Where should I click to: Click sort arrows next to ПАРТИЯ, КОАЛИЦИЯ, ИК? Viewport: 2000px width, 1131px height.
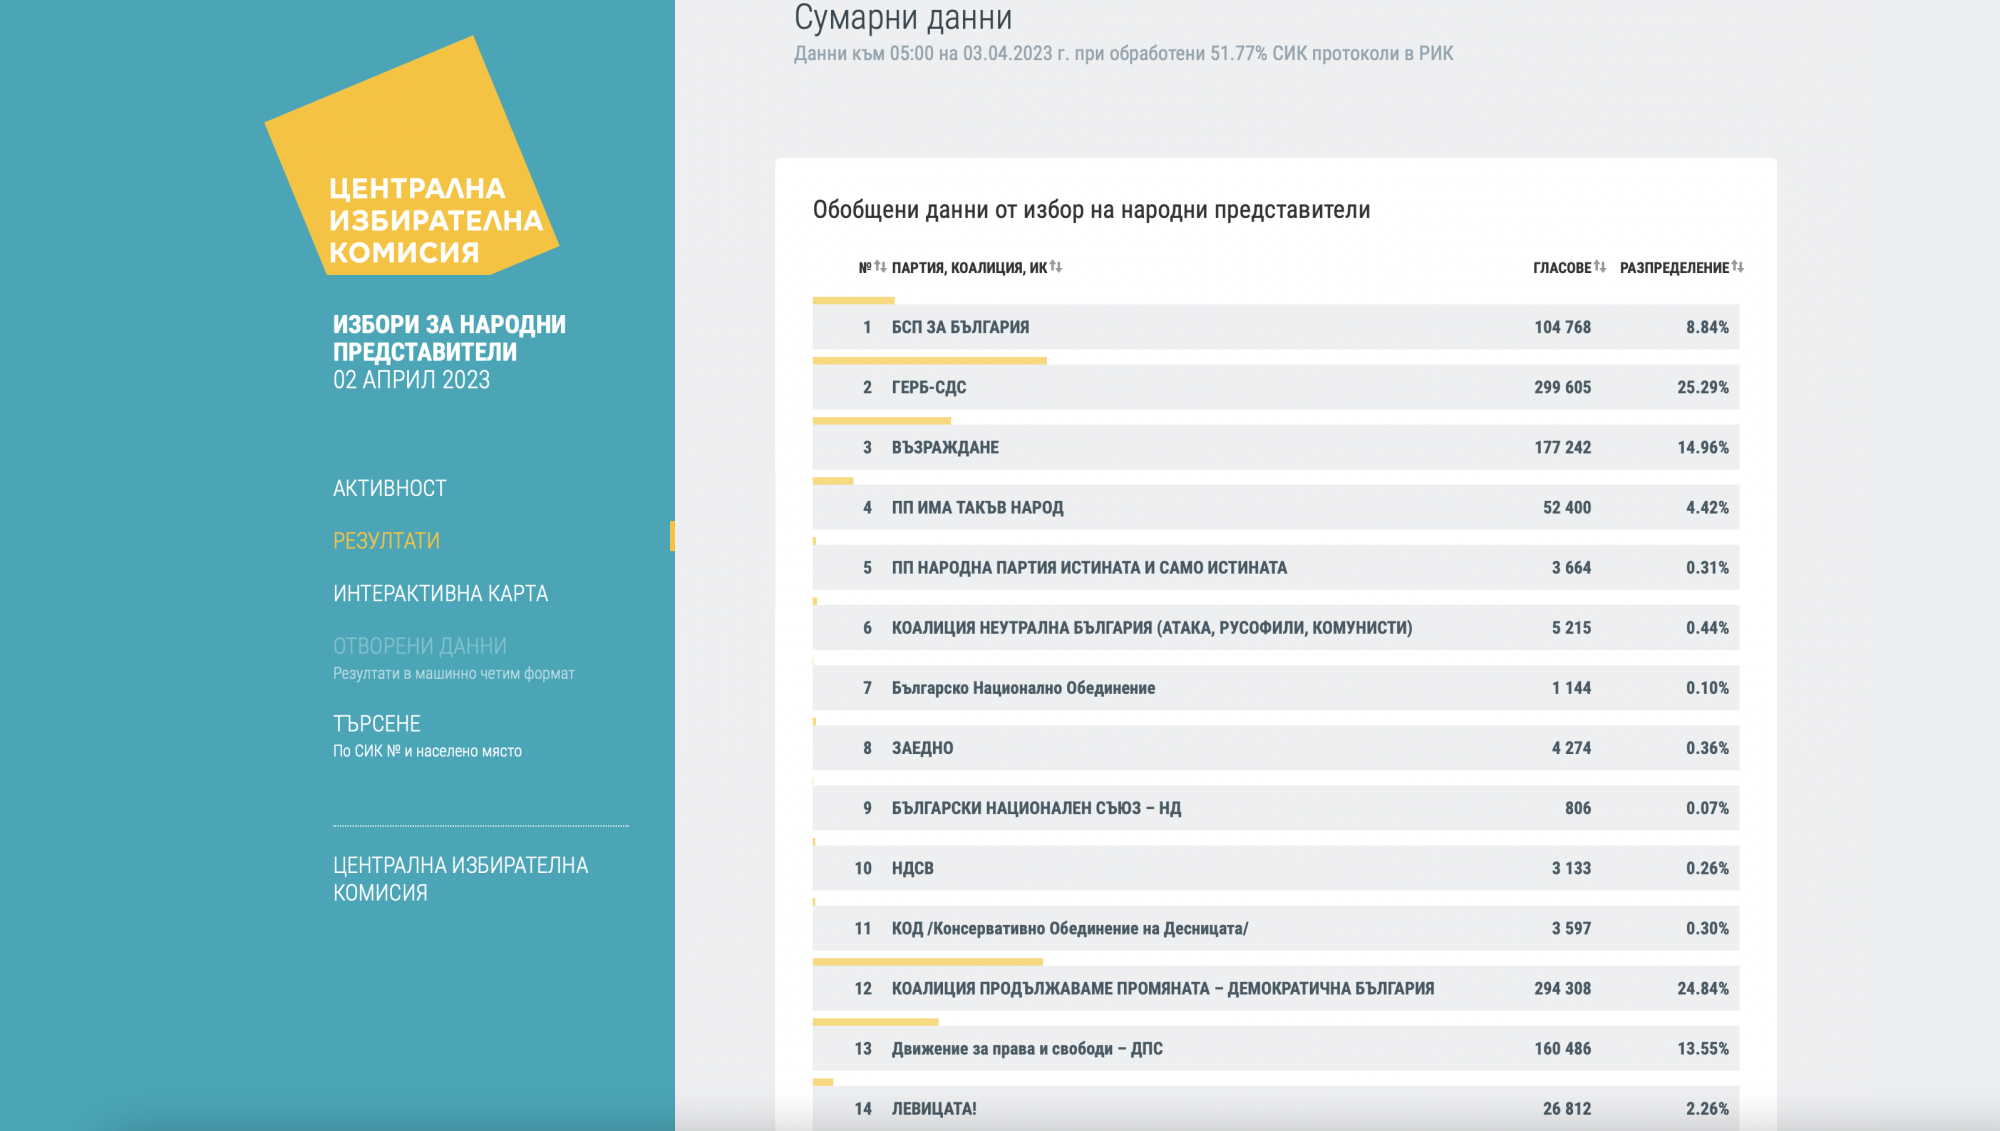click(x=1056, y=266)
